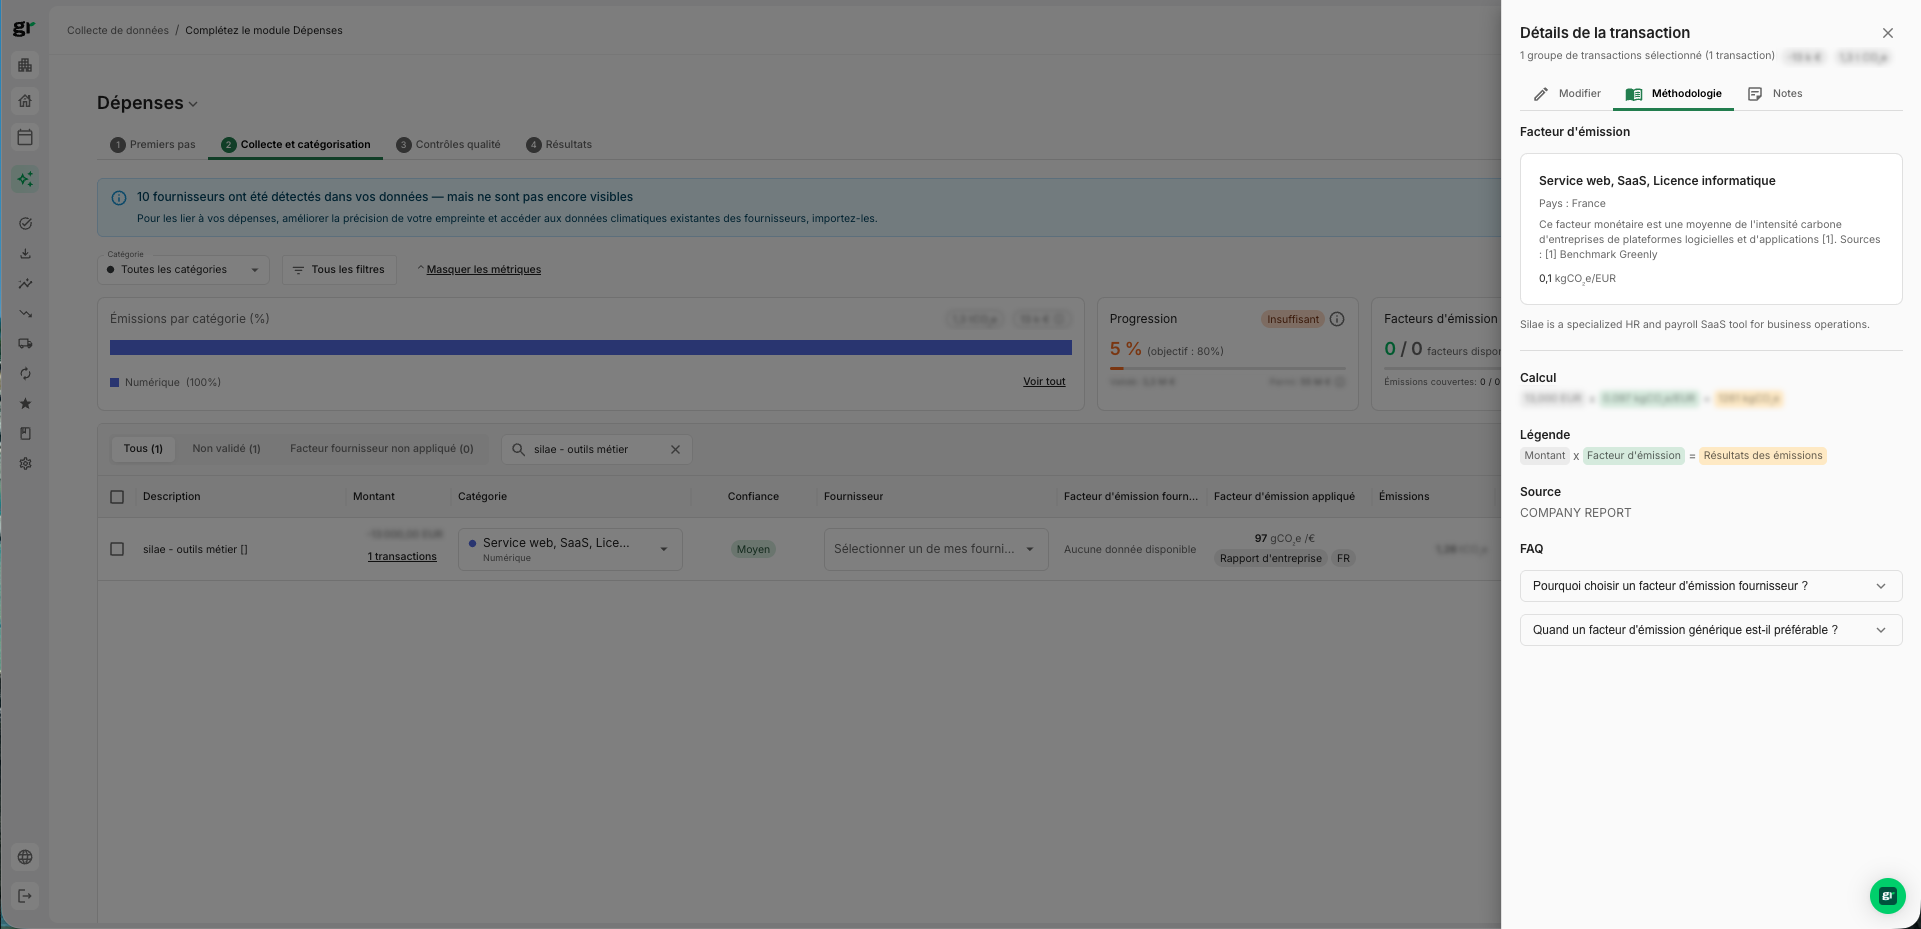Viewport: 1921px width, 929px height.
Task: Open the 'Toutes les catégories' dropdown
Action: [183, 270]
